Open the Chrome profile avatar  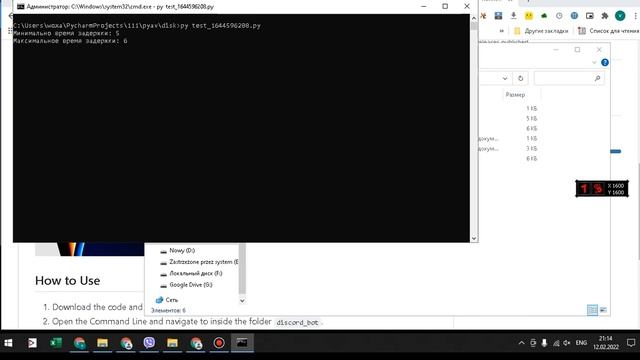pyautogui.click(x=620, y=16)
